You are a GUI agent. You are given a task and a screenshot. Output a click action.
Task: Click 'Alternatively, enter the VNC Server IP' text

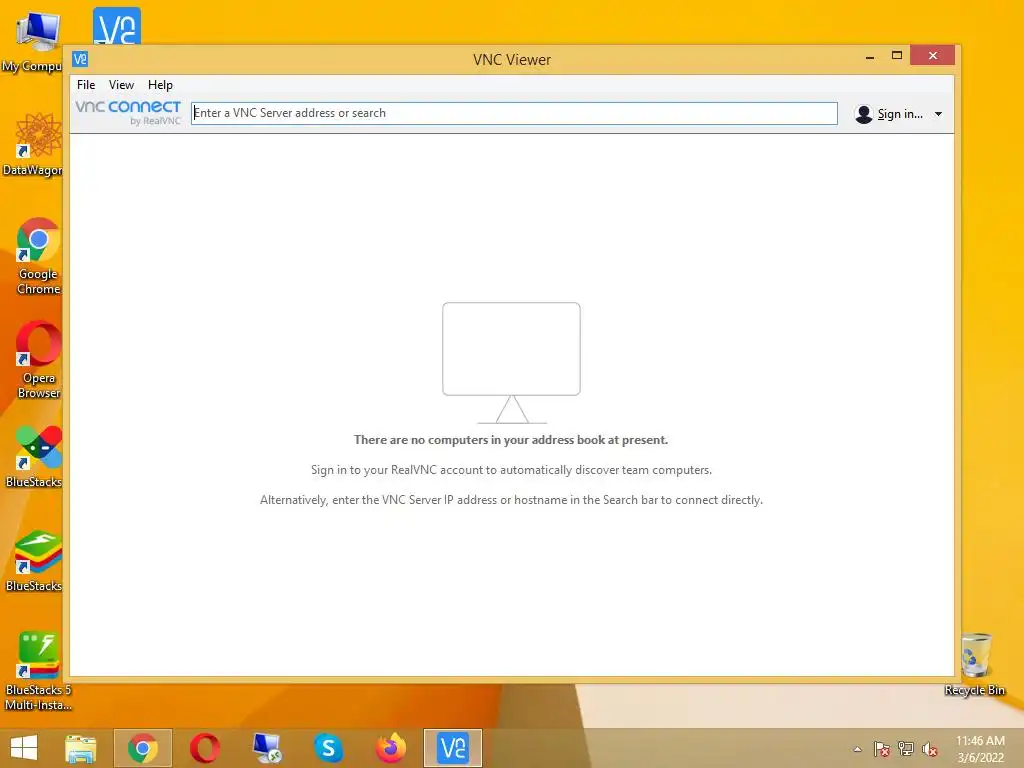[511, 500]
